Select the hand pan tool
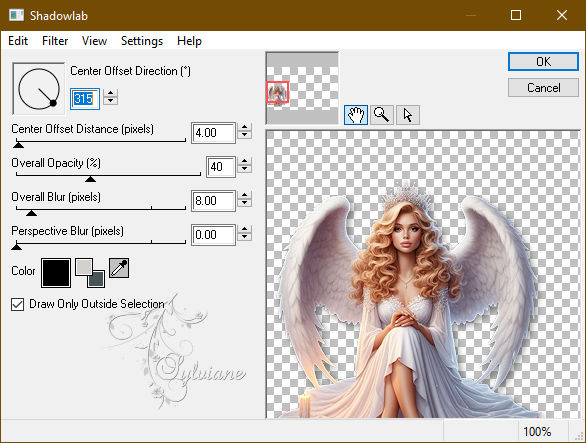The image size is (586, 443). tap(355, 115)
